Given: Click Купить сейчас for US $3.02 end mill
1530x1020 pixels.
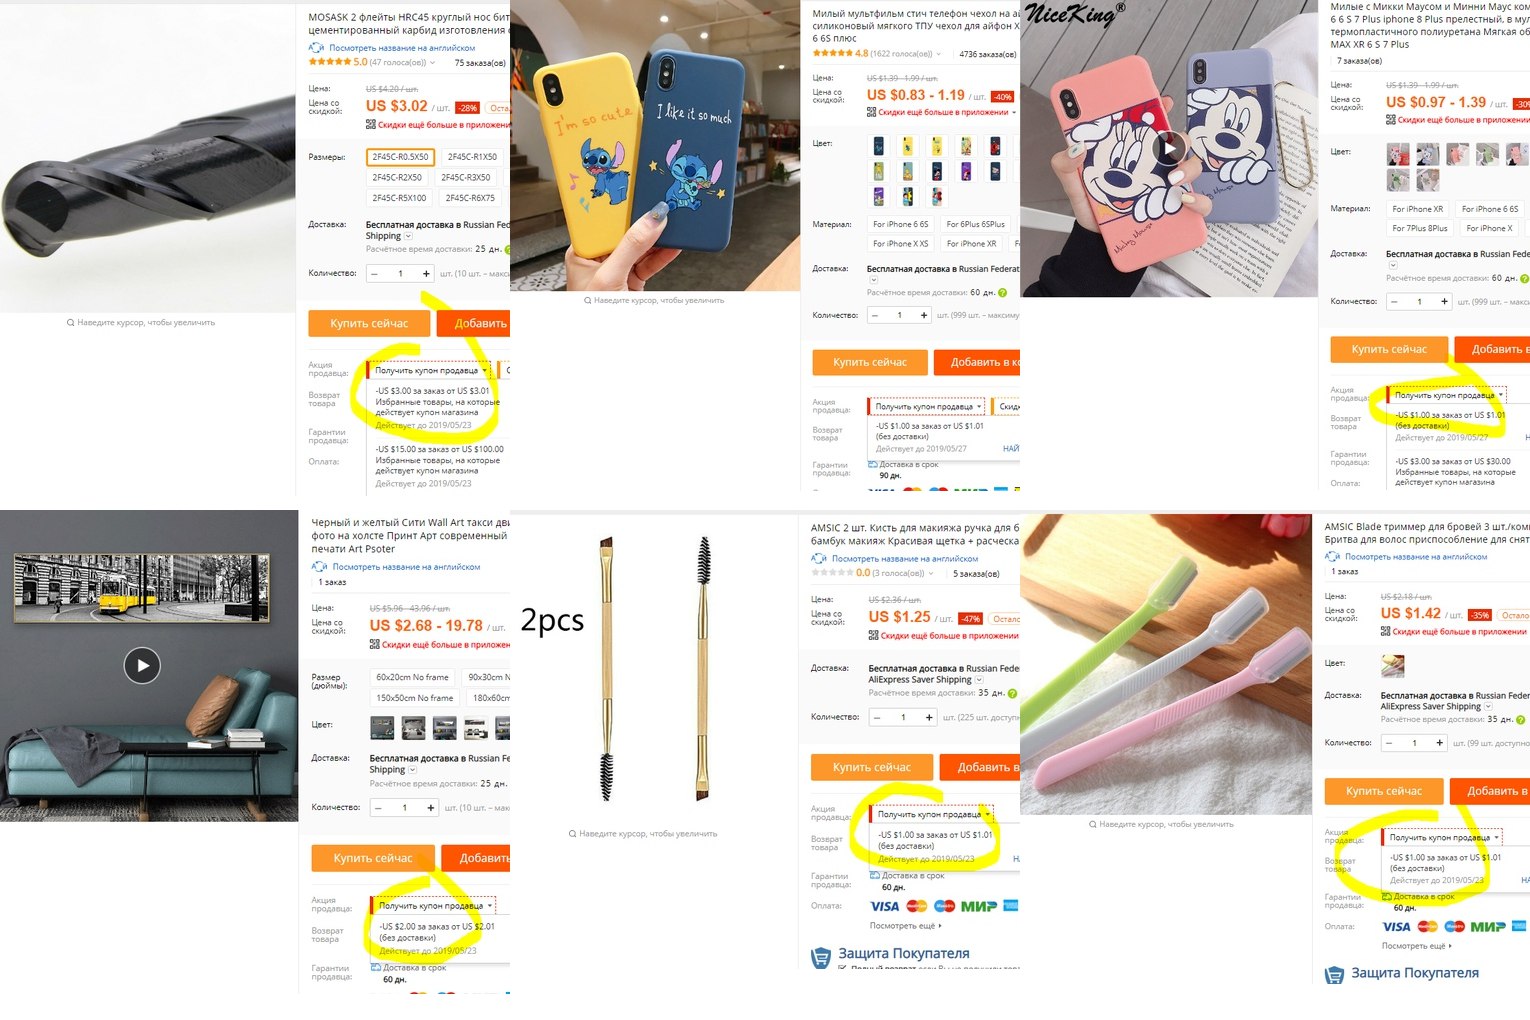Looking at the screenshot, I should pos(369,323).
